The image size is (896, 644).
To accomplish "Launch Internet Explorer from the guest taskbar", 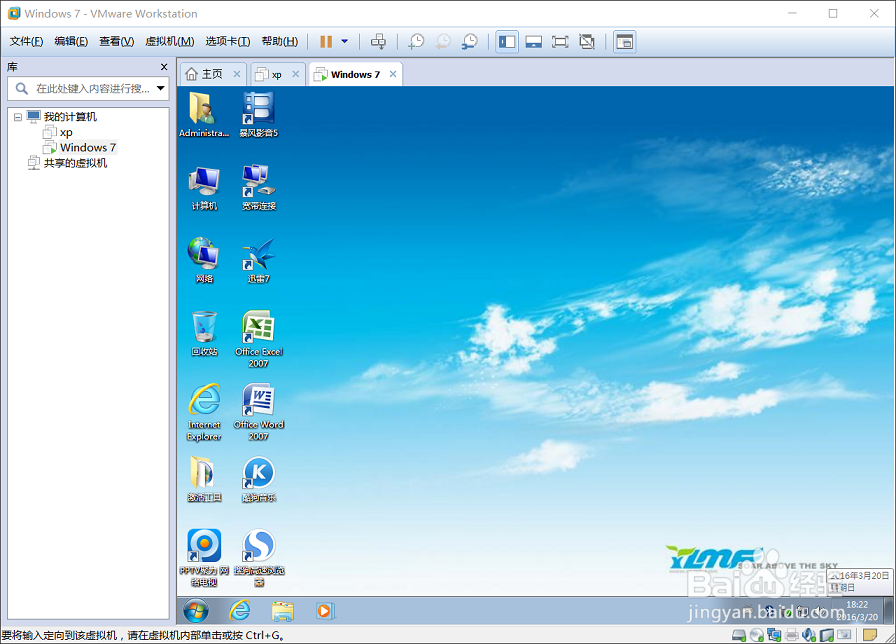I will [x=239, y=611].
